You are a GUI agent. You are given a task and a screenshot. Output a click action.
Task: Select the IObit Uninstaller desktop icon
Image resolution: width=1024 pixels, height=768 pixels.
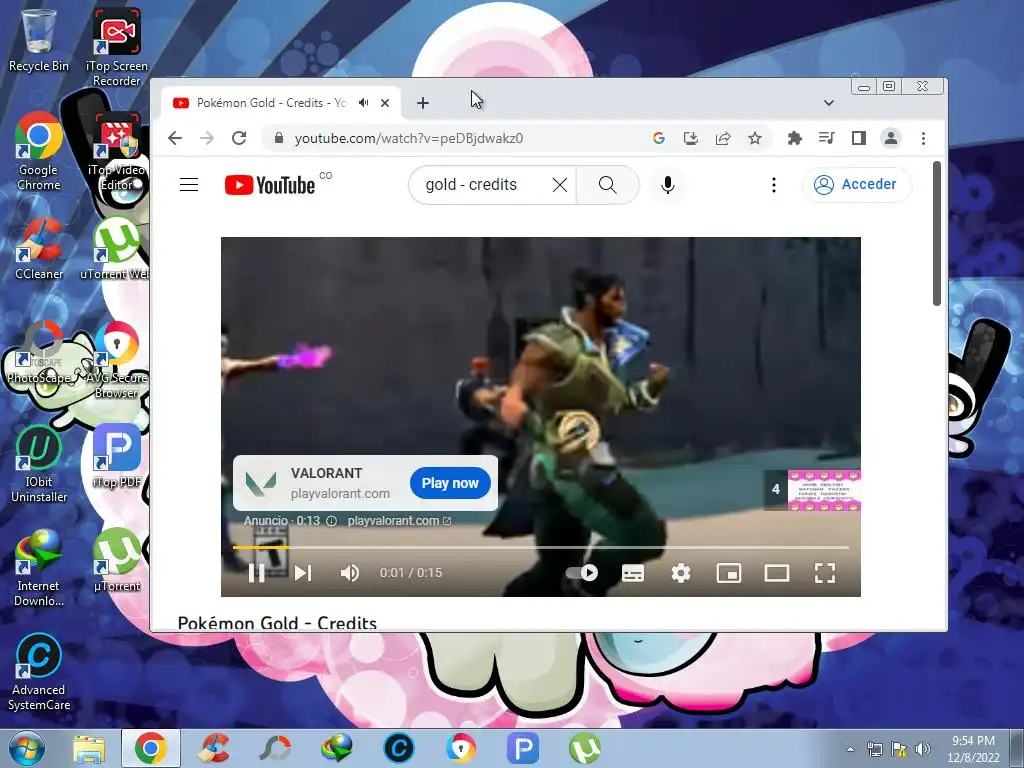click(x=39, y=463)
